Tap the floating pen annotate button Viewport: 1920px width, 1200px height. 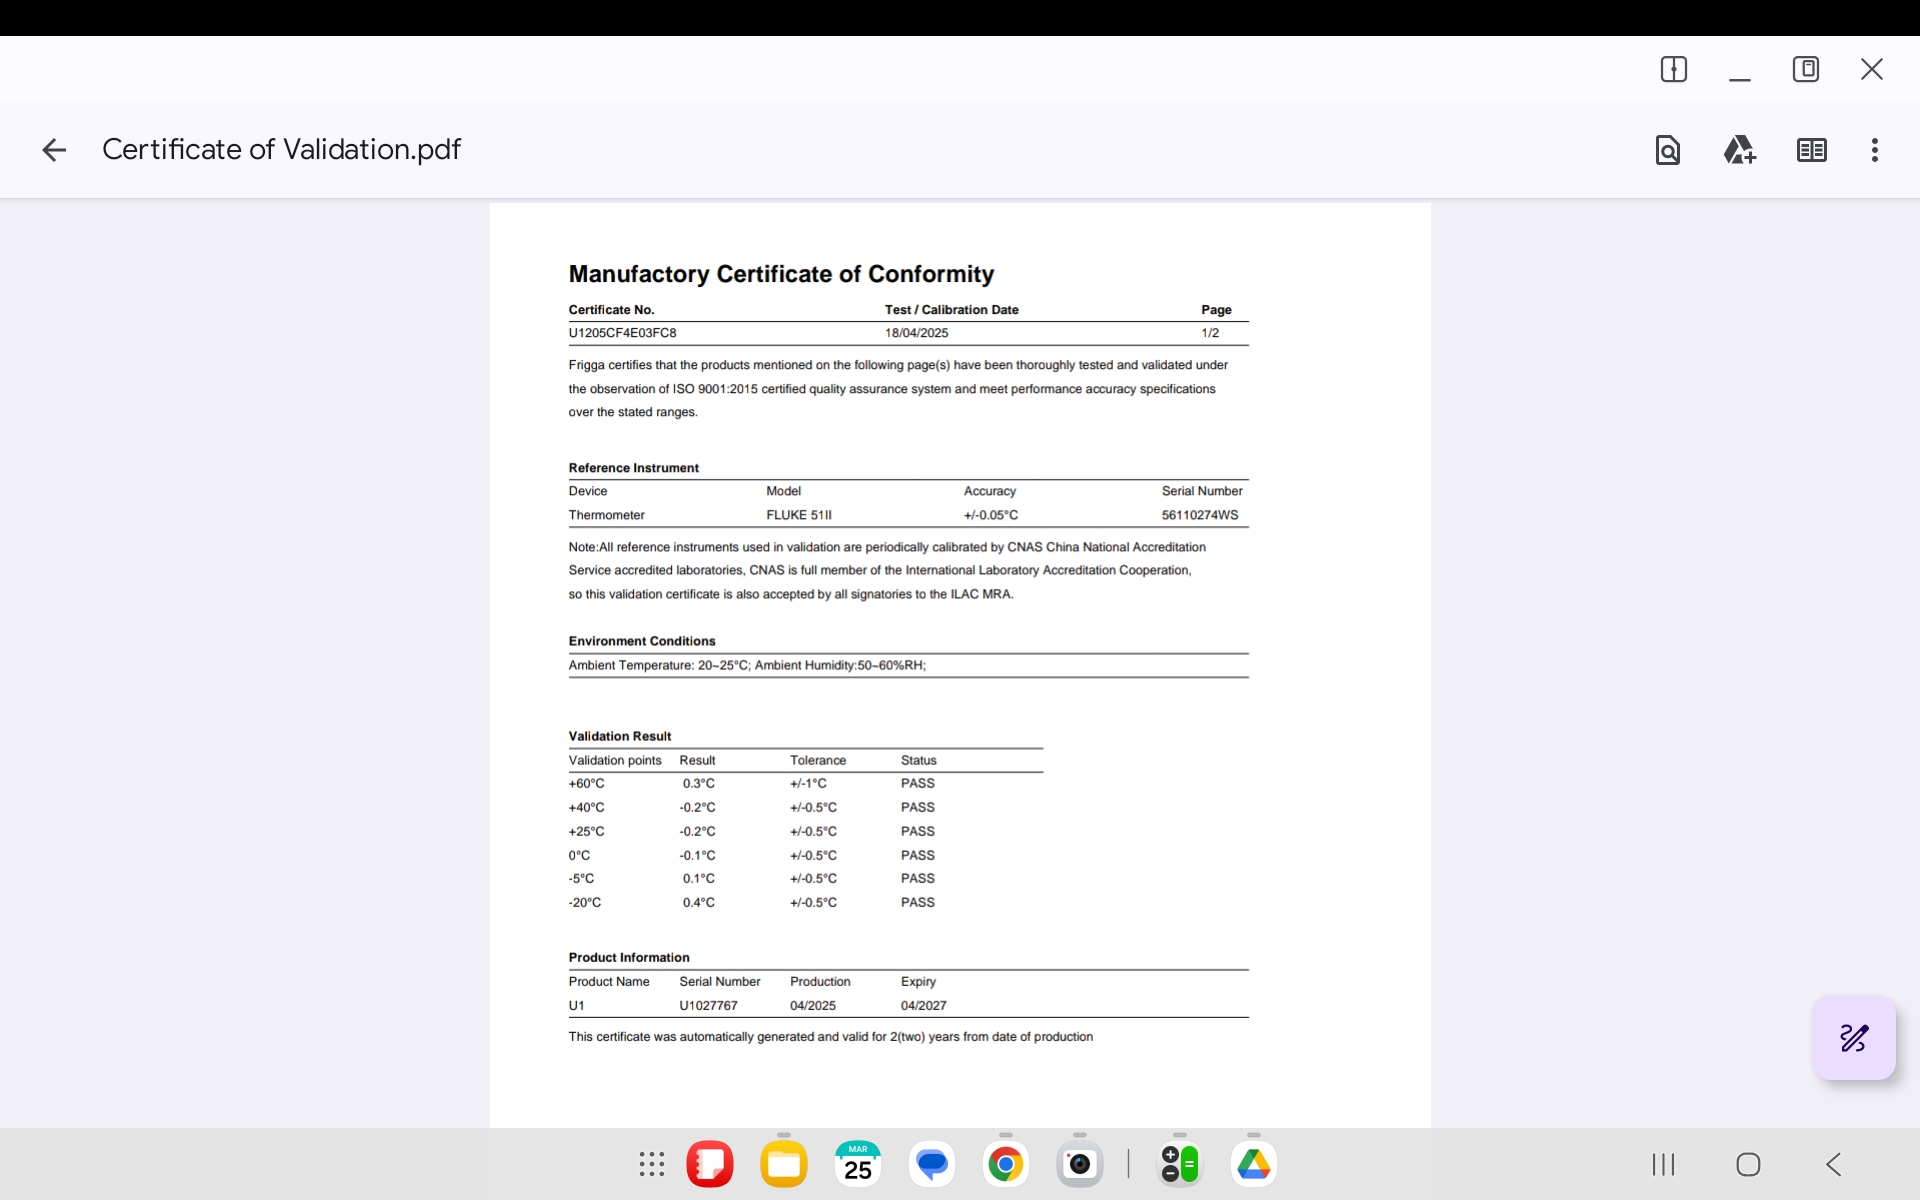(x=1853, y=1038)
